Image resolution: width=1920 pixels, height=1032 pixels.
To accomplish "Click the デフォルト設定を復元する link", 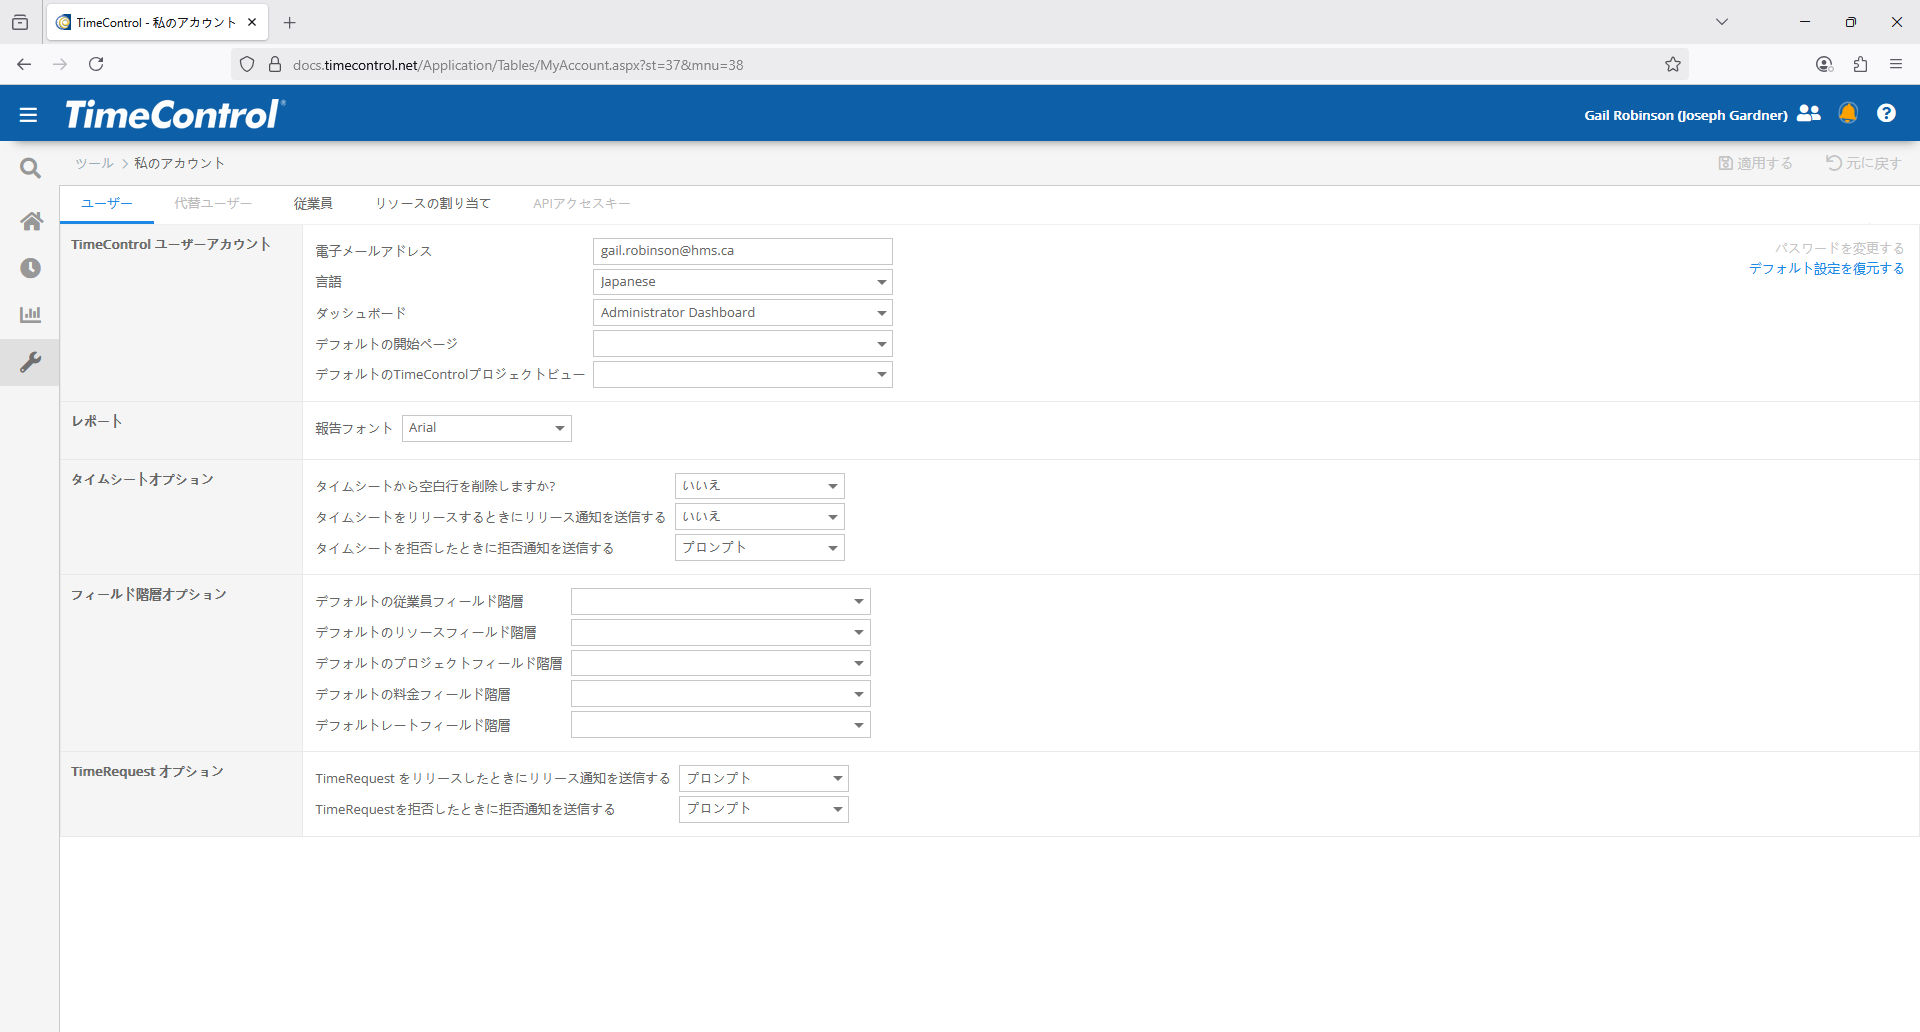I will point(1826,269).
